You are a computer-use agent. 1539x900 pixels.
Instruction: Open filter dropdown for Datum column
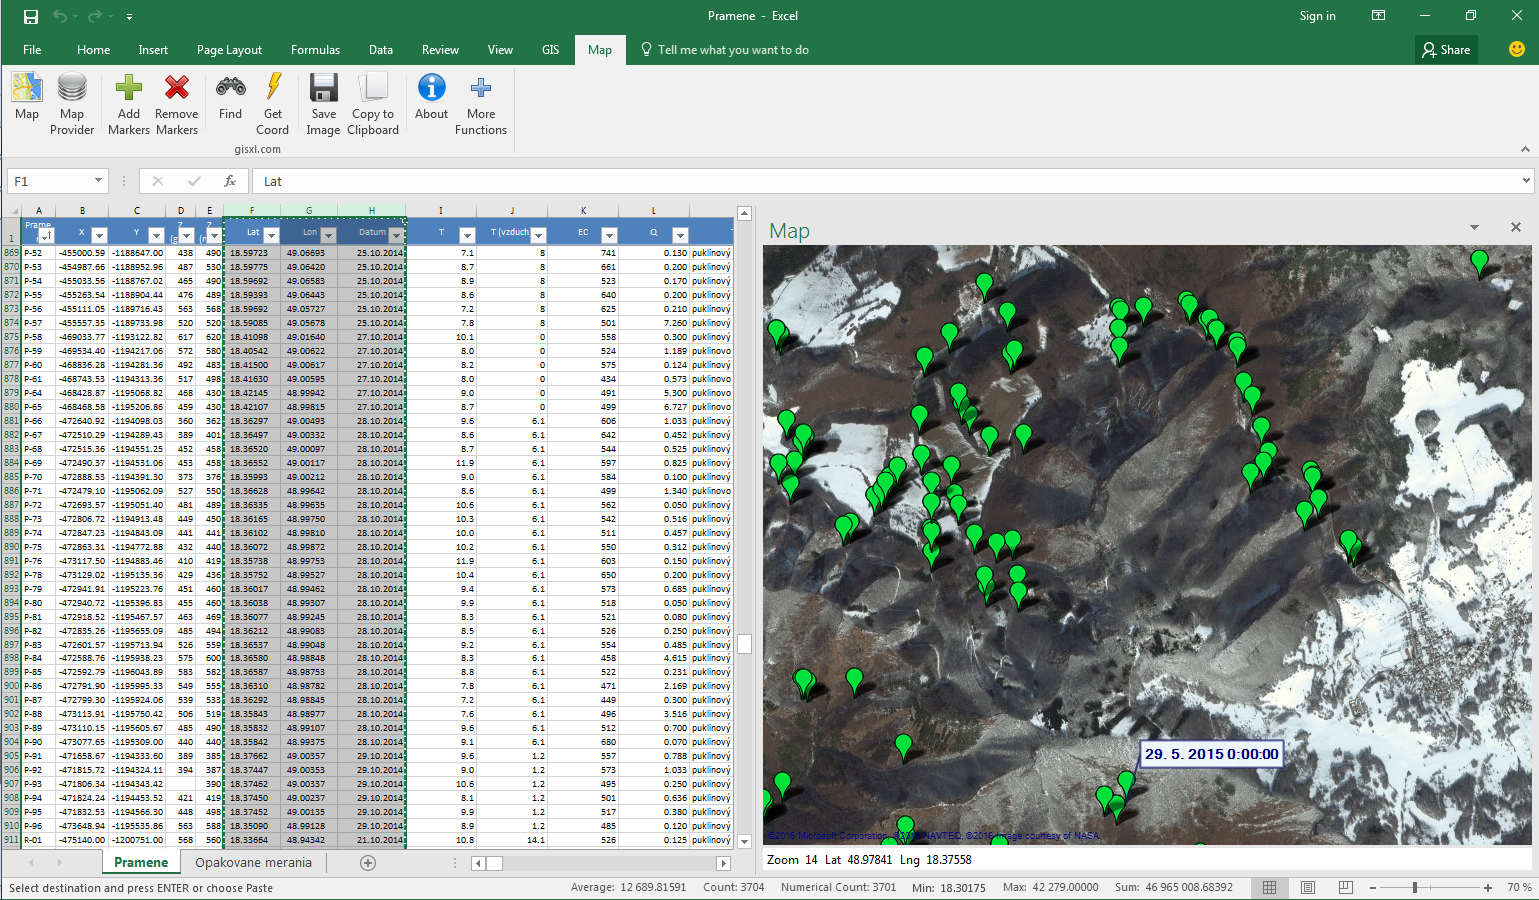pyautogui.click(x=396, y=235)
